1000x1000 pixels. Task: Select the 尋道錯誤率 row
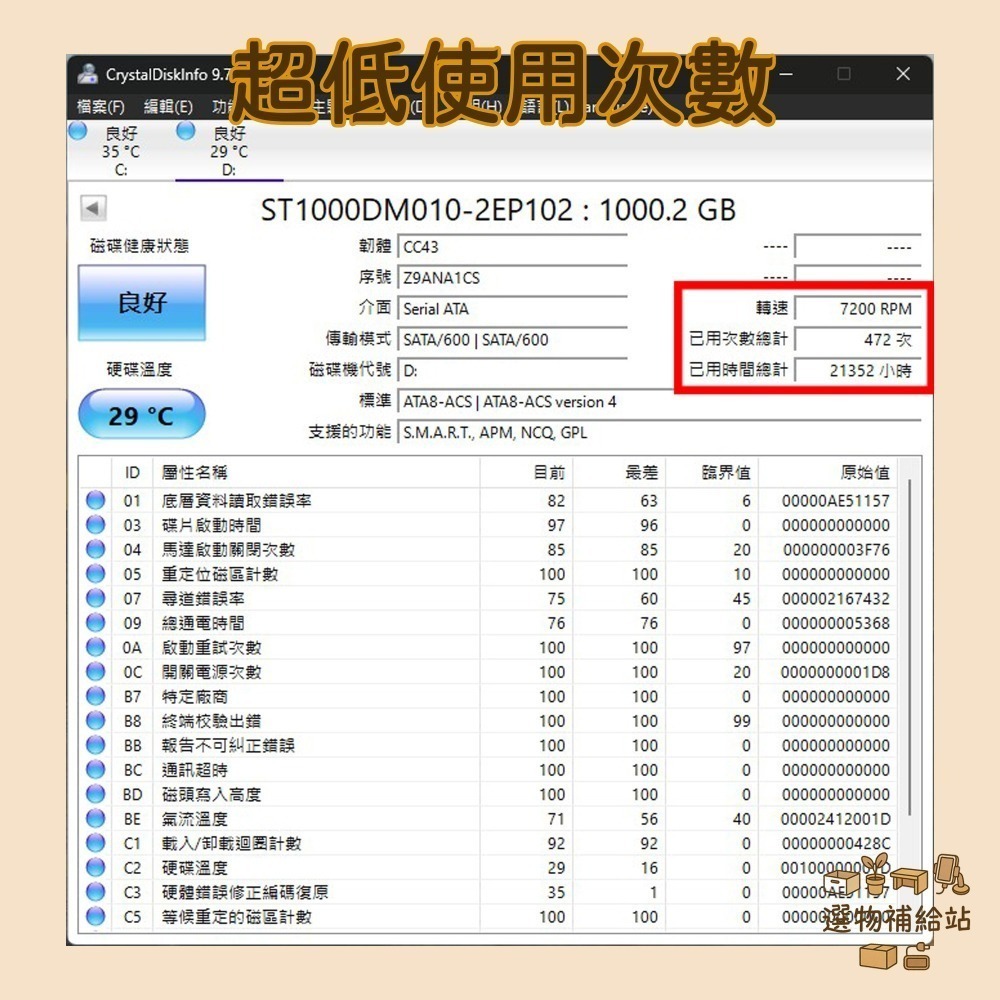pyautogui.click(x=489, y=598)
